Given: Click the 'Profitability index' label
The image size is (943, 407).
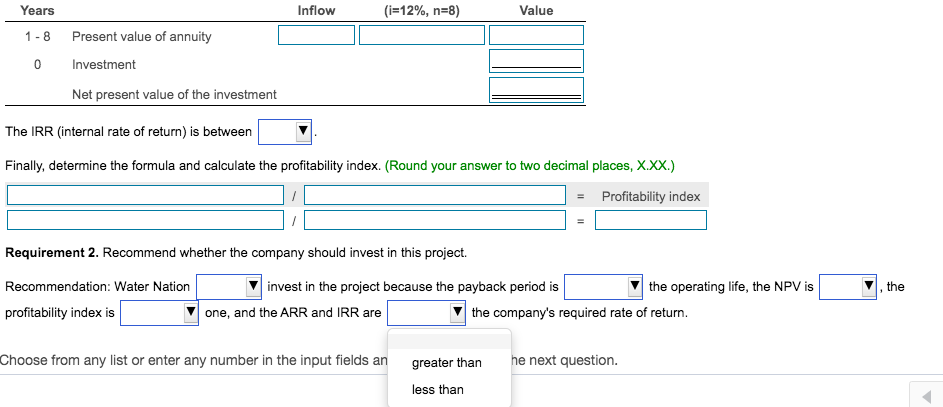Looking at the screenshot, I should (x=651, y=197).
